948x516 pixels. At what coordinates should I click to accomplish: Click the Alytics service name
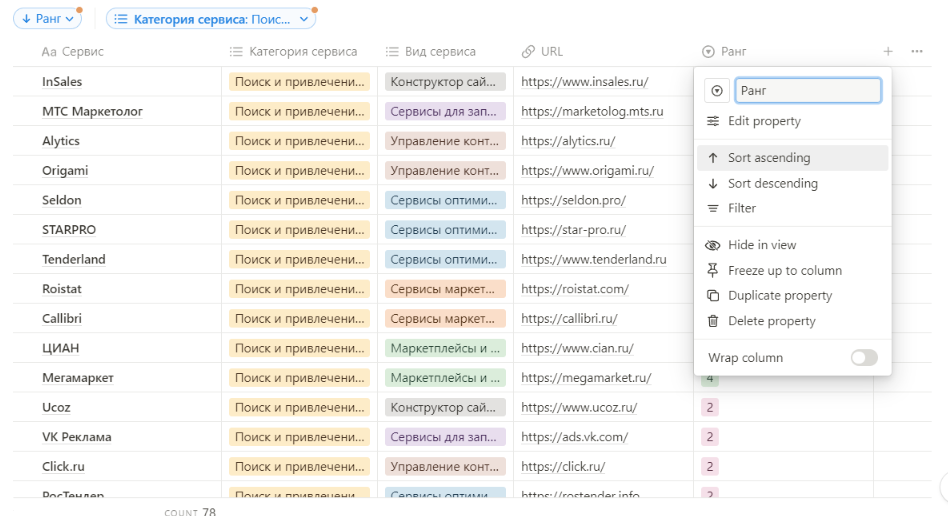coord(60,141)
